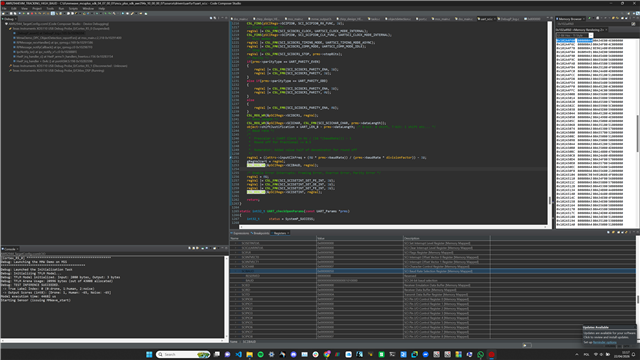This screenshot has height=360, width=640.
Task: Switch to the Breakpoints tab
Action: [x=261, y=233]
